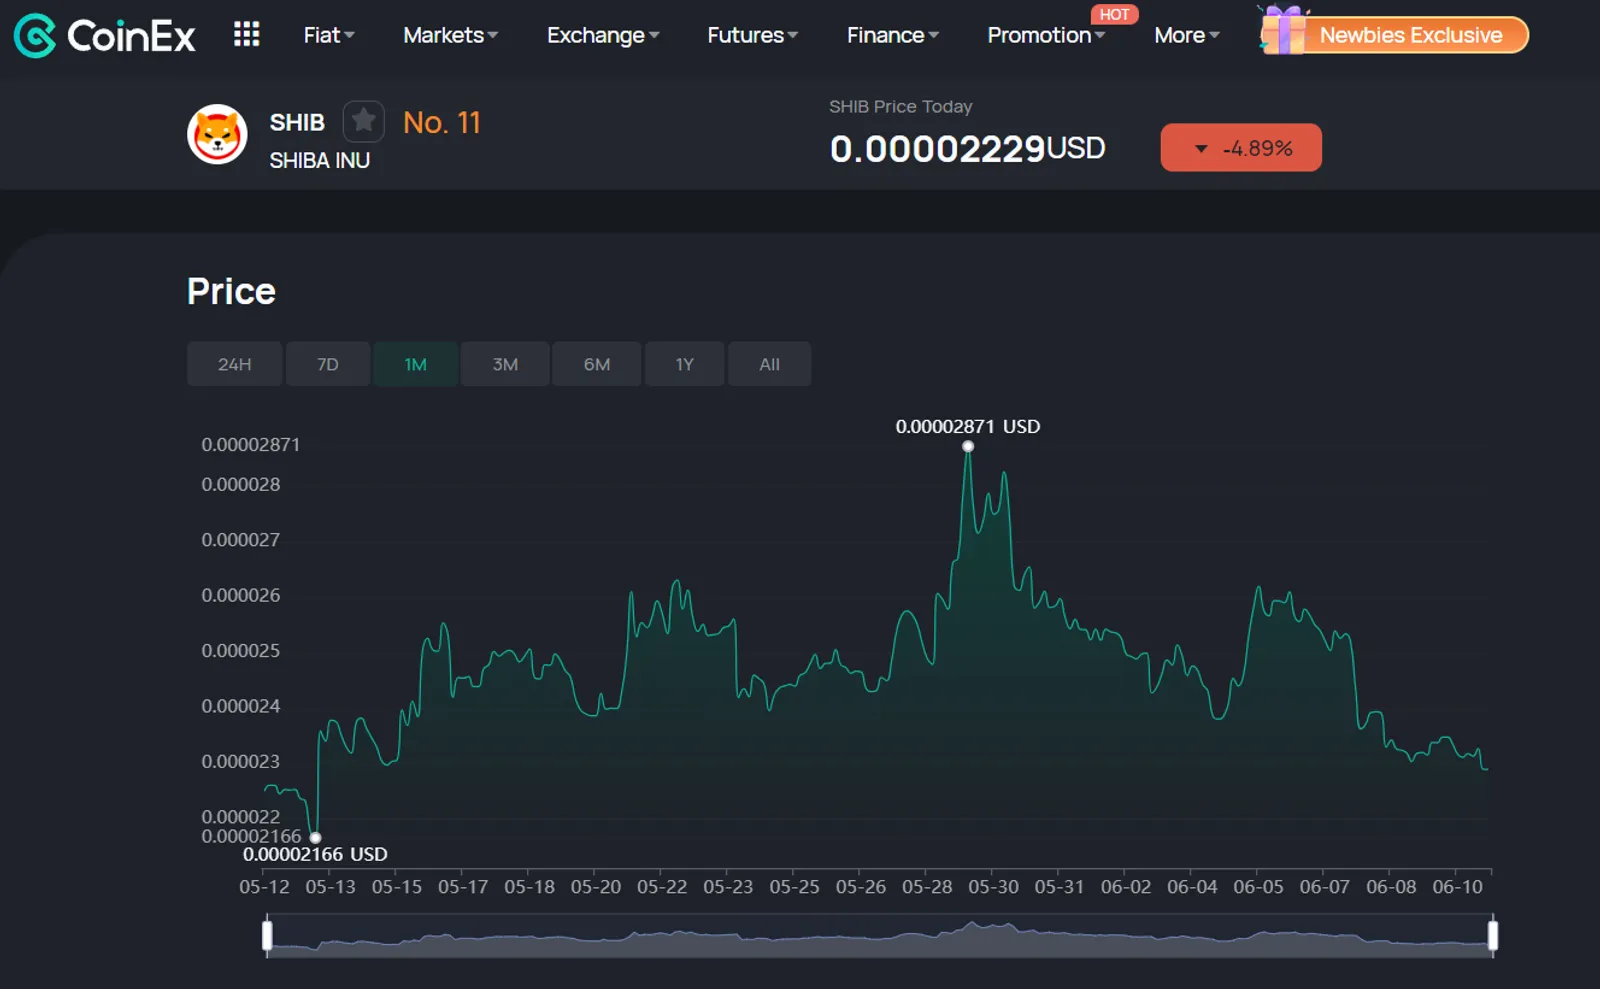Expand the More dropdown menu

coord(1187,35)
